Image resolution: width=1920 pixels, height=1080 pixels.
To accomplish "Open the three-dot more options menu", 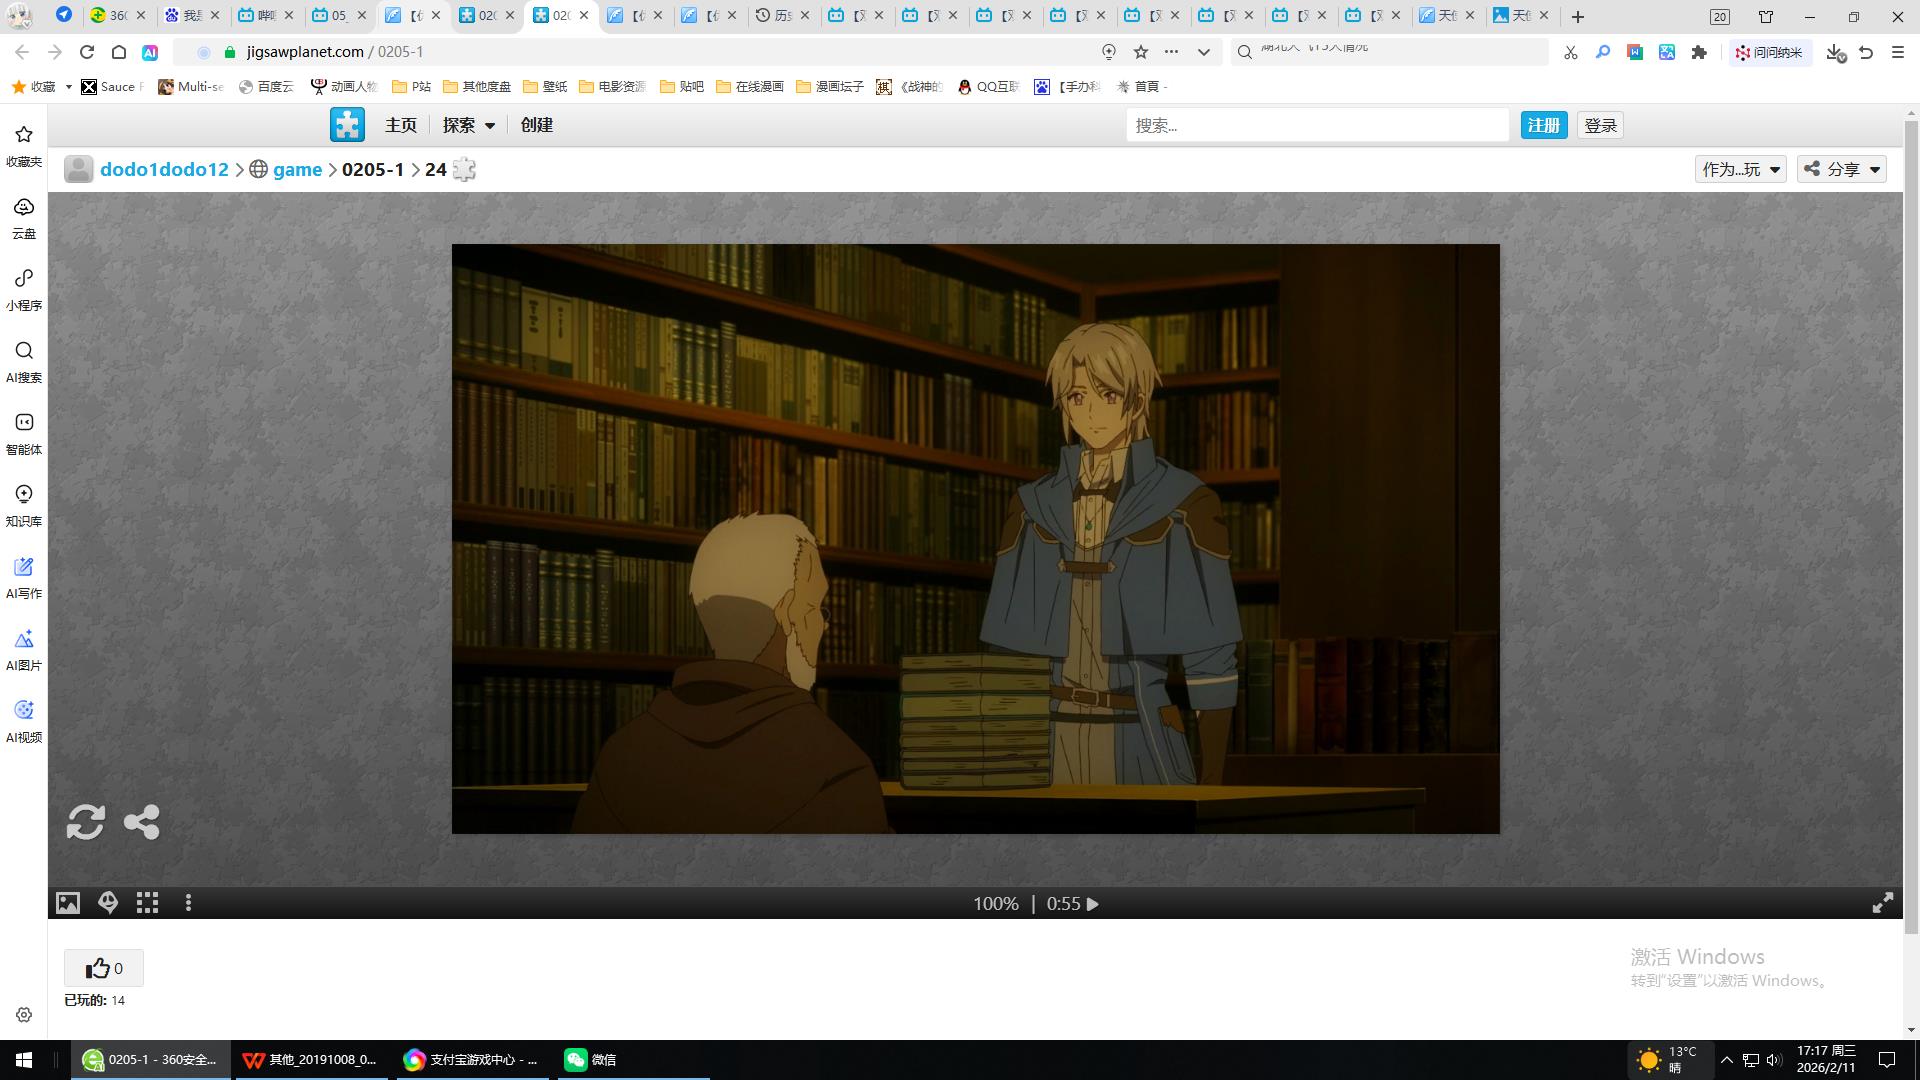I will 188,903.
